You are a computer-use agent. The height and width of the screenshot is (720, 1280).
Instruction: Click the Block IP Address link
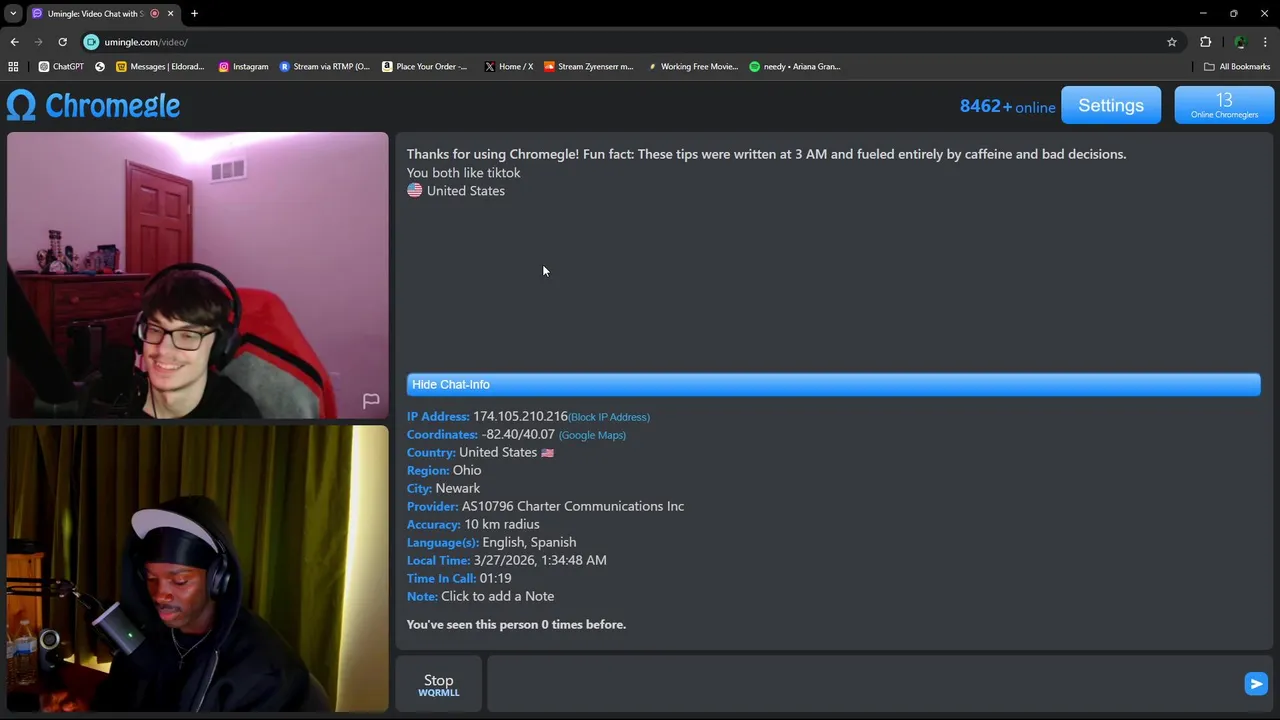pyautogui.click(x=609, y=417)
